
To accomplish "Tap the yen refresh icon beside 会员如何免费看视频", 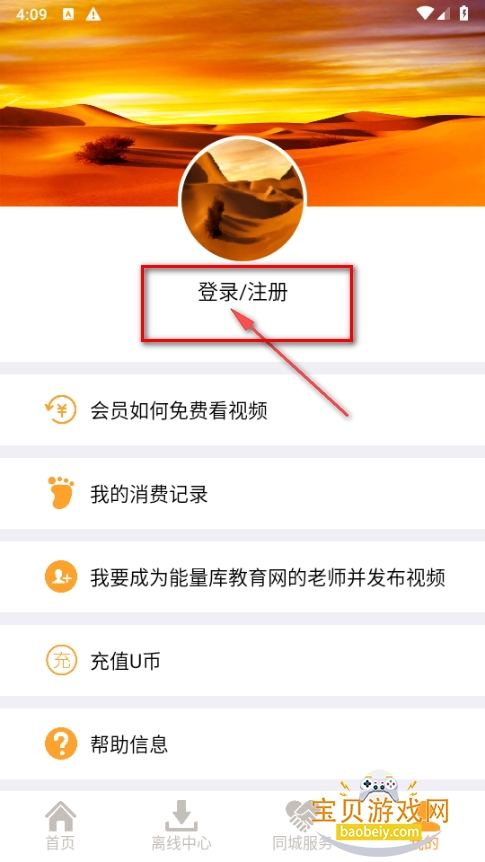I will pos(60,410).
